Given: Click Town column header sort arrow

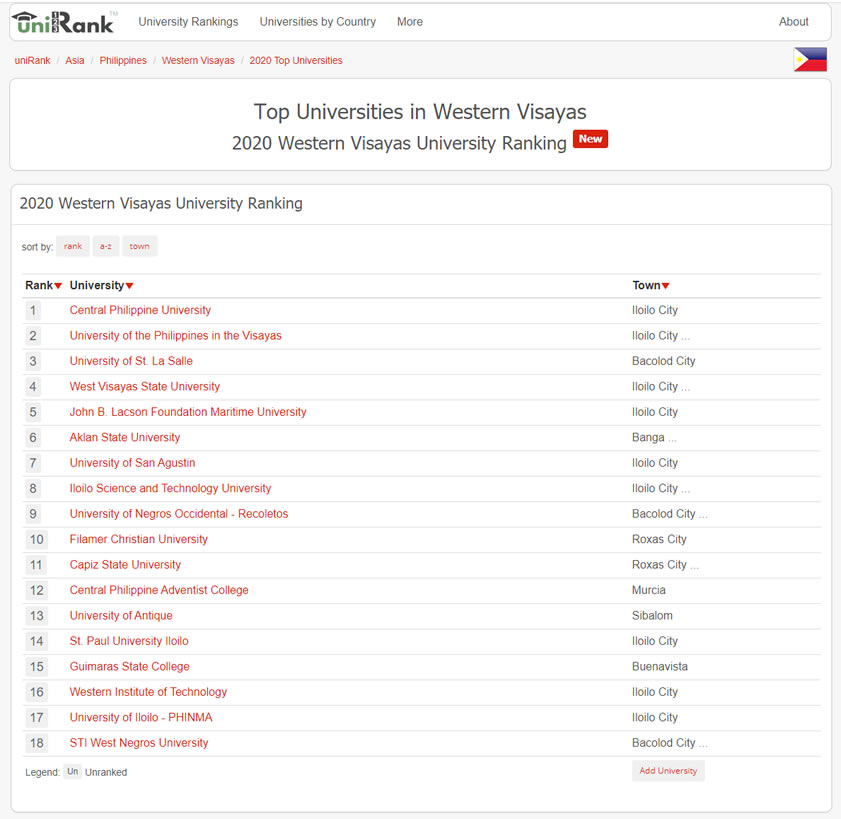Looking at the screenshot, I should (x=666, y=286).
